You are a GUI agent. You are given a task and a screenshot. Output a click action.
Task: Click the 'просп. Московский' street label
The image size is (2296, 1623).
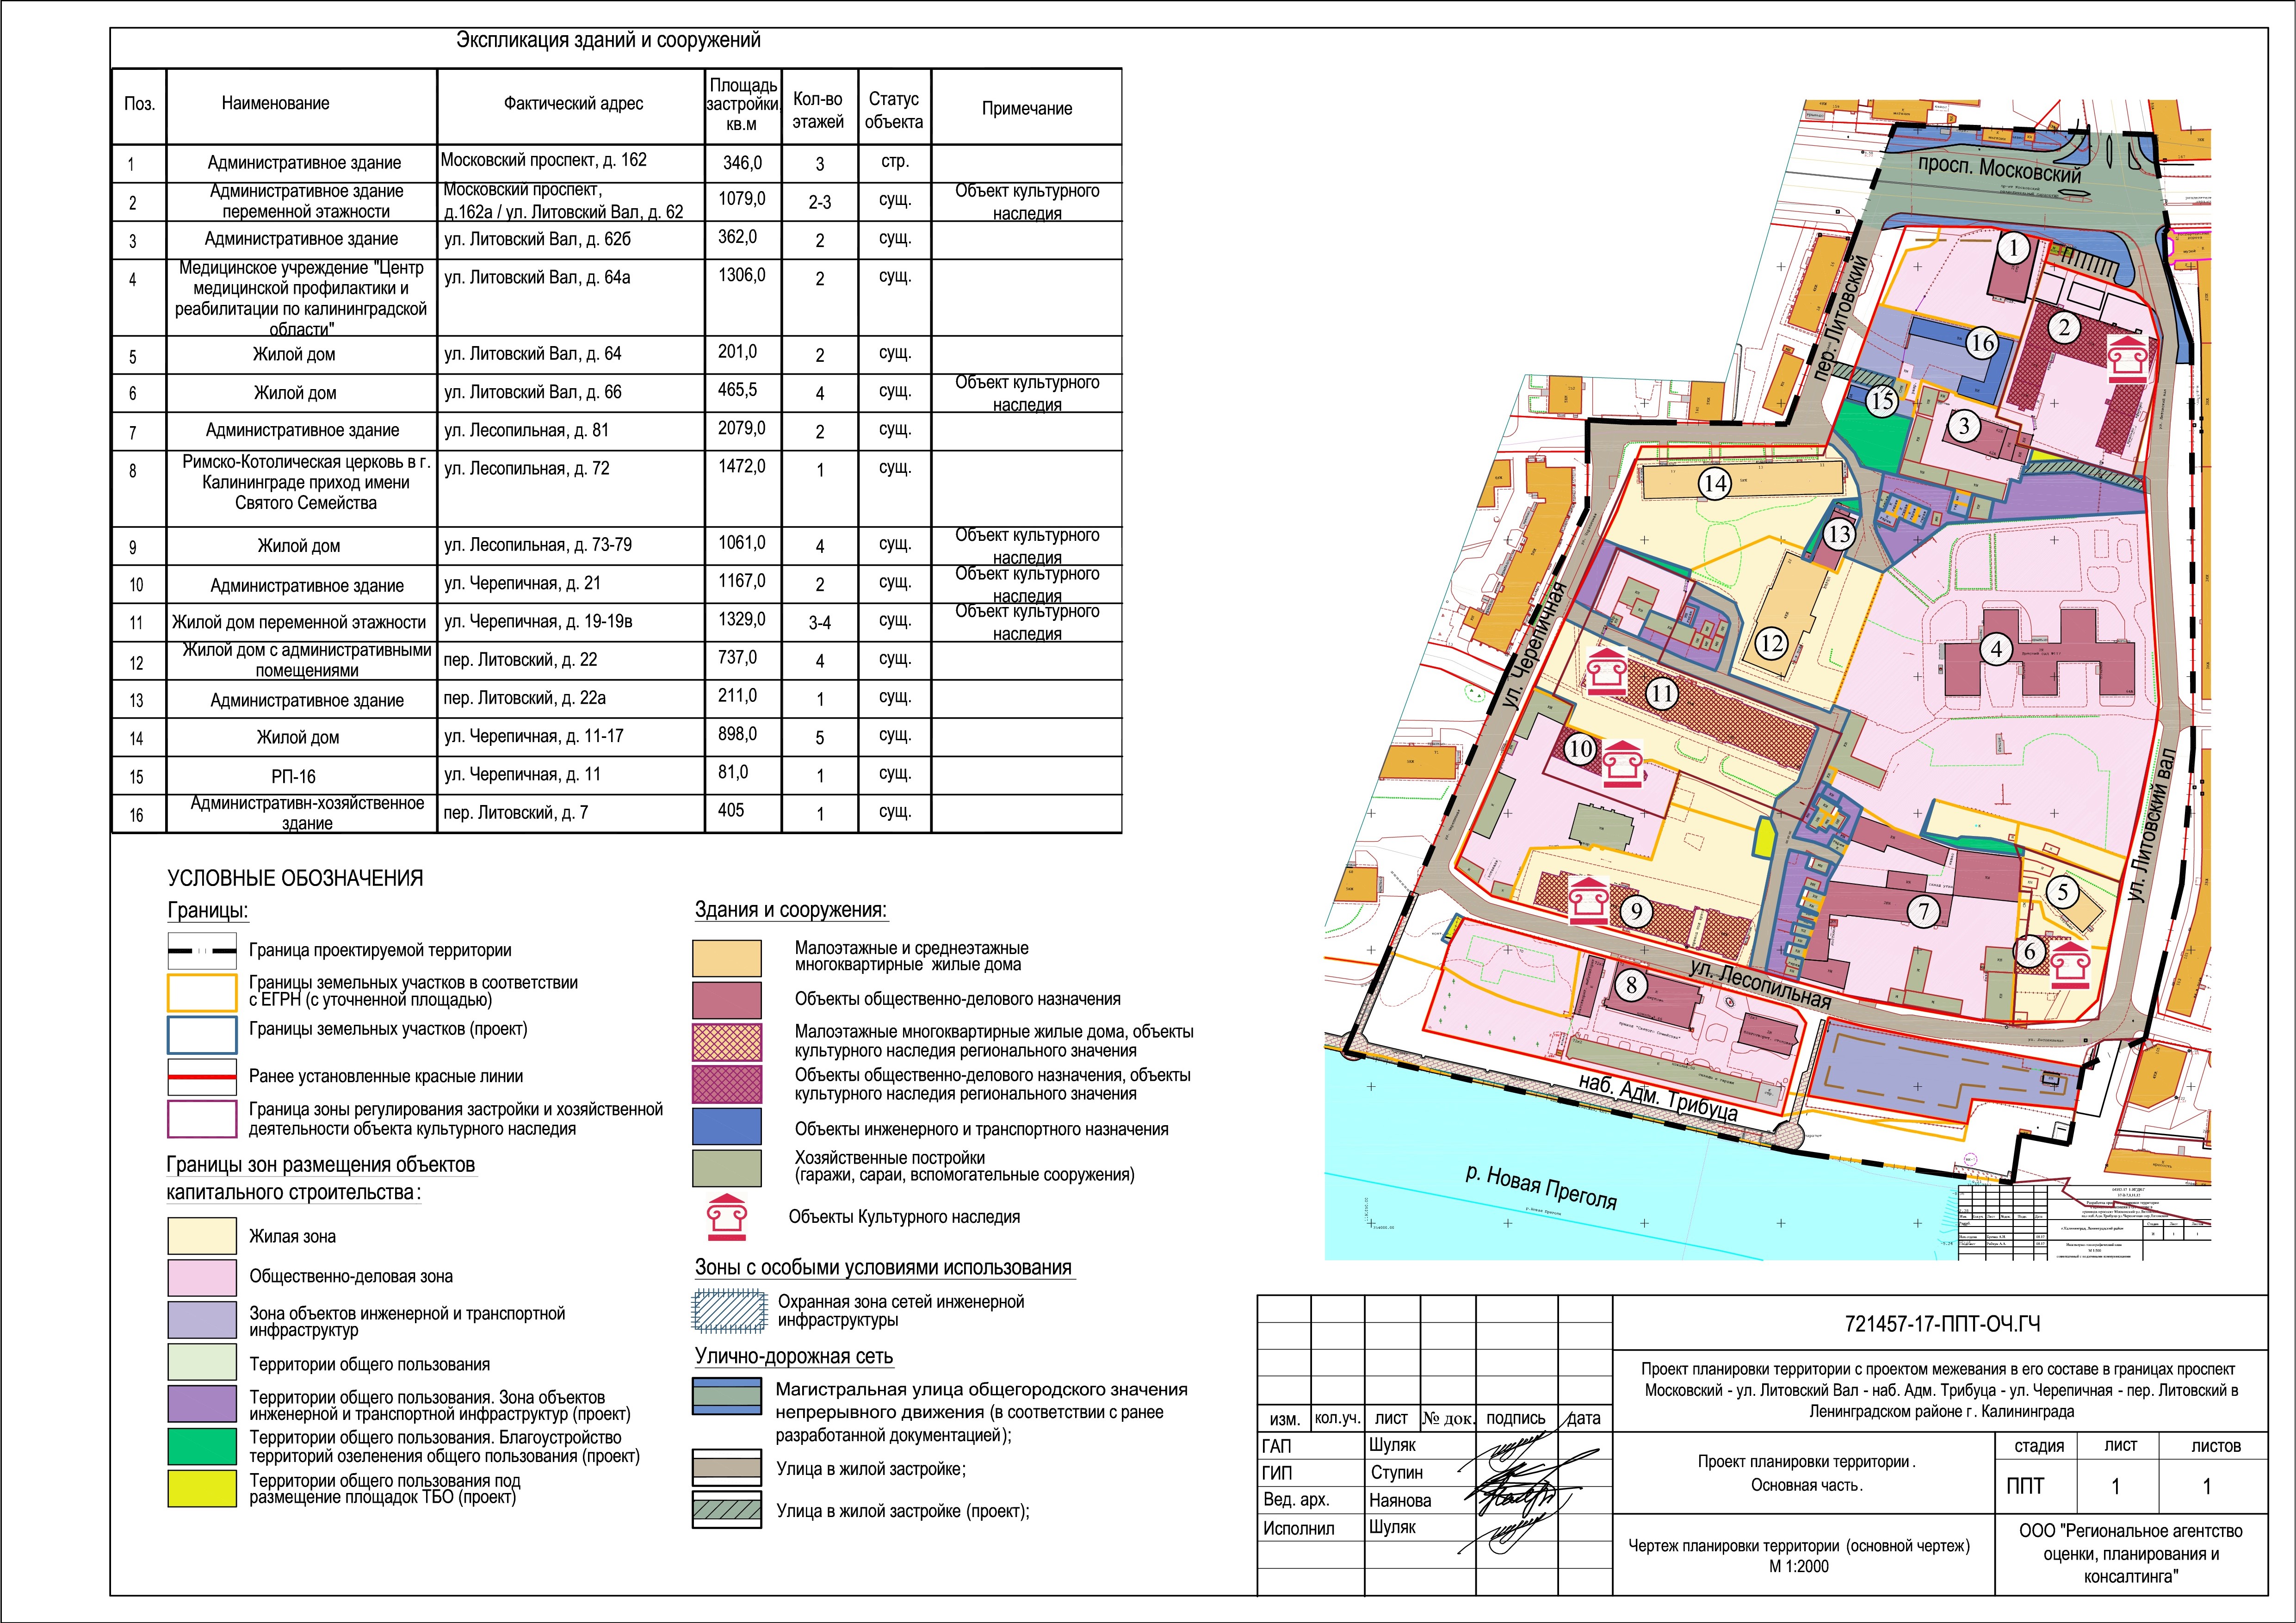pos(1999,169)
